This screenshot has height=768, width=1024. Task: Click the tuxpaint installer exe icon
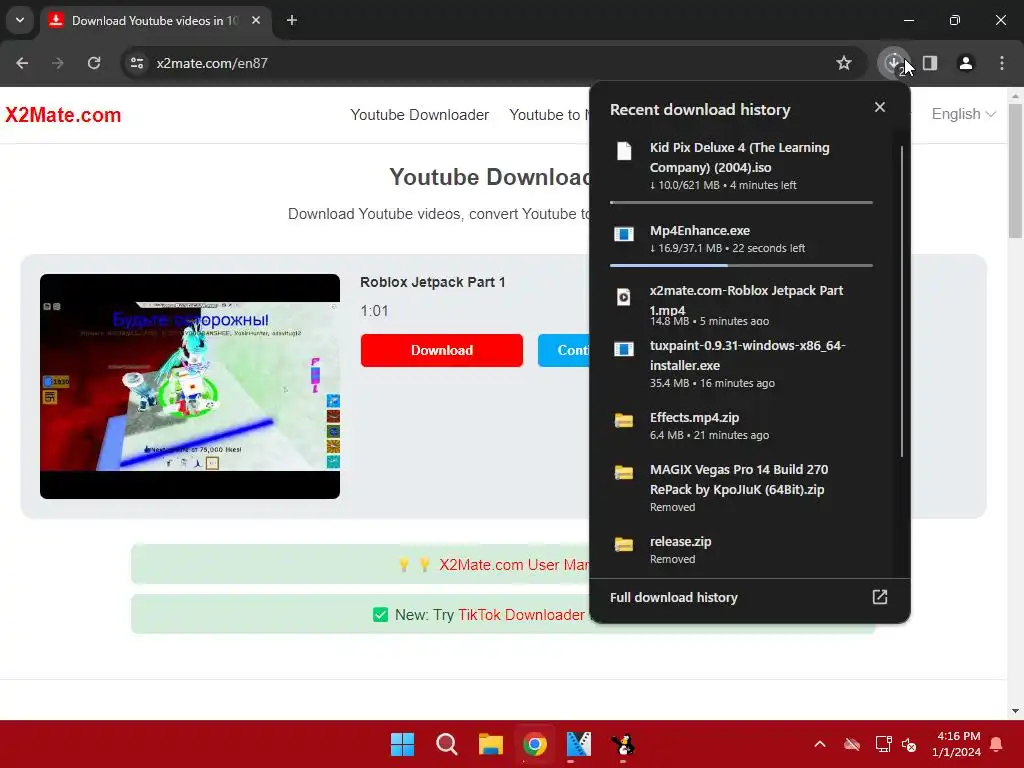(624, 349)
